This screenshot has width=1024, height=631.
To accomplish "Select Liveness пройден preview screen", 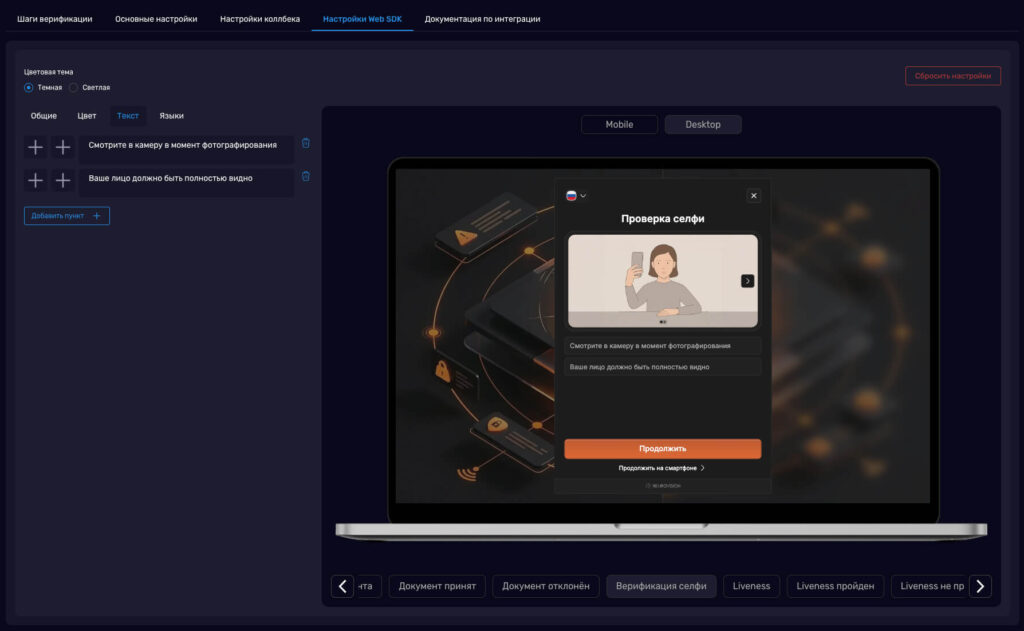I will point(835,586).
